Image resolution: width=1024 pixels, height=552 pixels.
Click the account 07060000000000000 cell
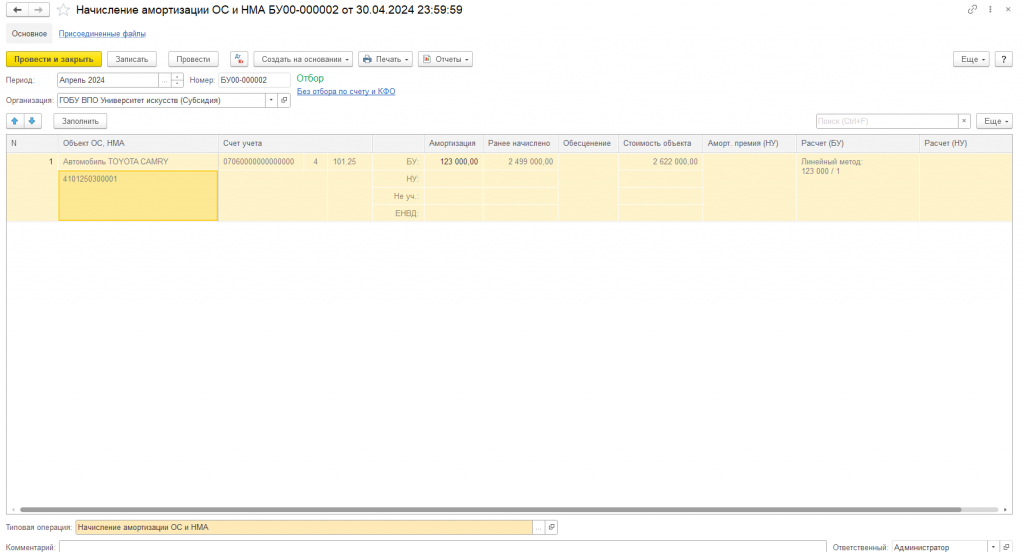coord(261,161)
